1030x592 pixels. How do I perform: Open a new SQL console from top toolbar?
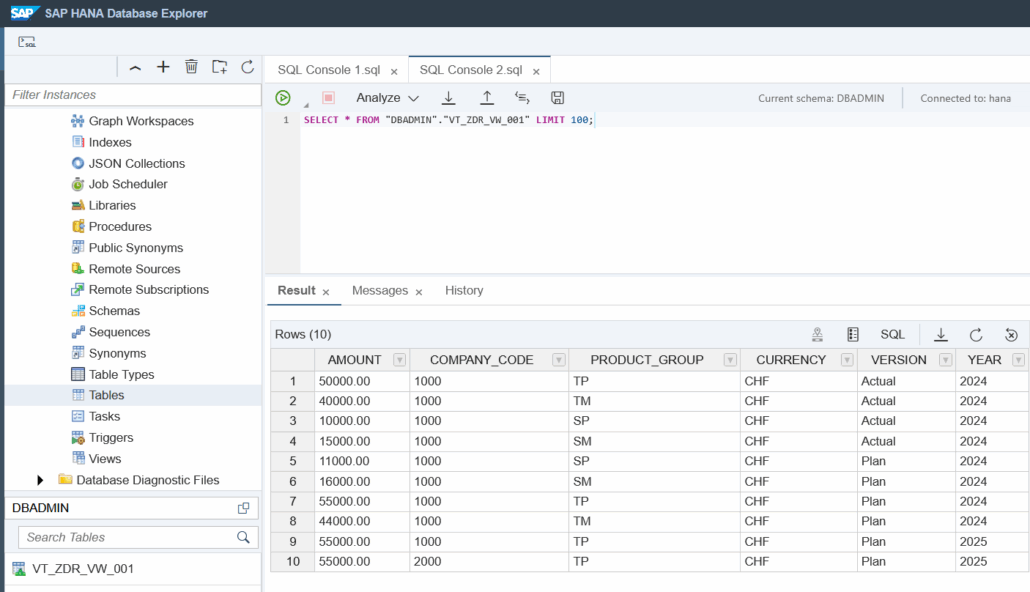27,42
